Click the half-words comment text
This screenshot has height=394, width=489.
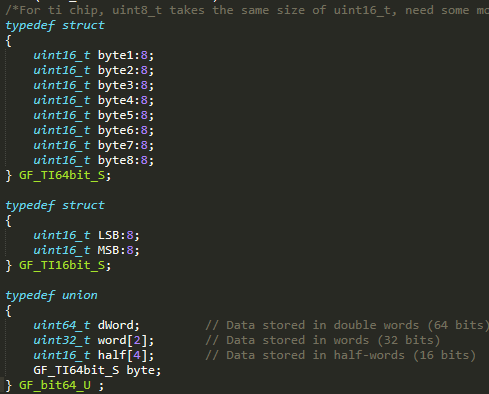point(340,355)
